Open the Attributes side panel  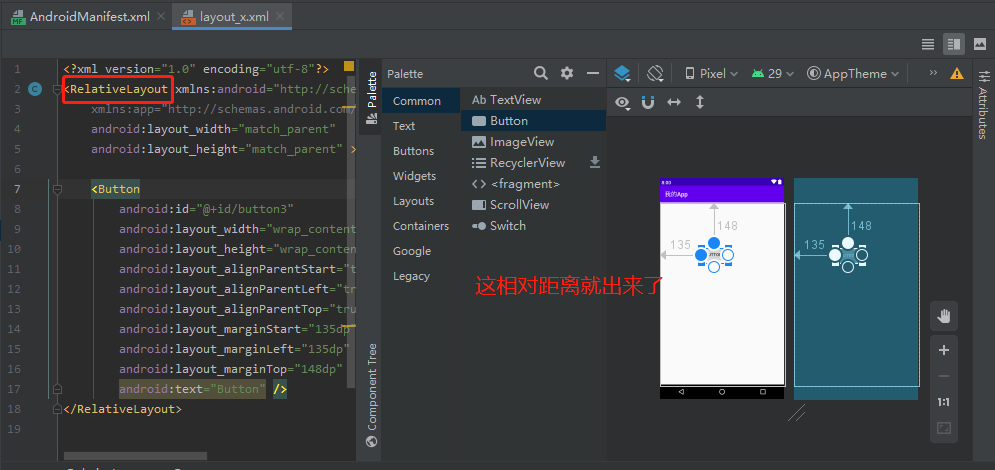tap(983, 104)
